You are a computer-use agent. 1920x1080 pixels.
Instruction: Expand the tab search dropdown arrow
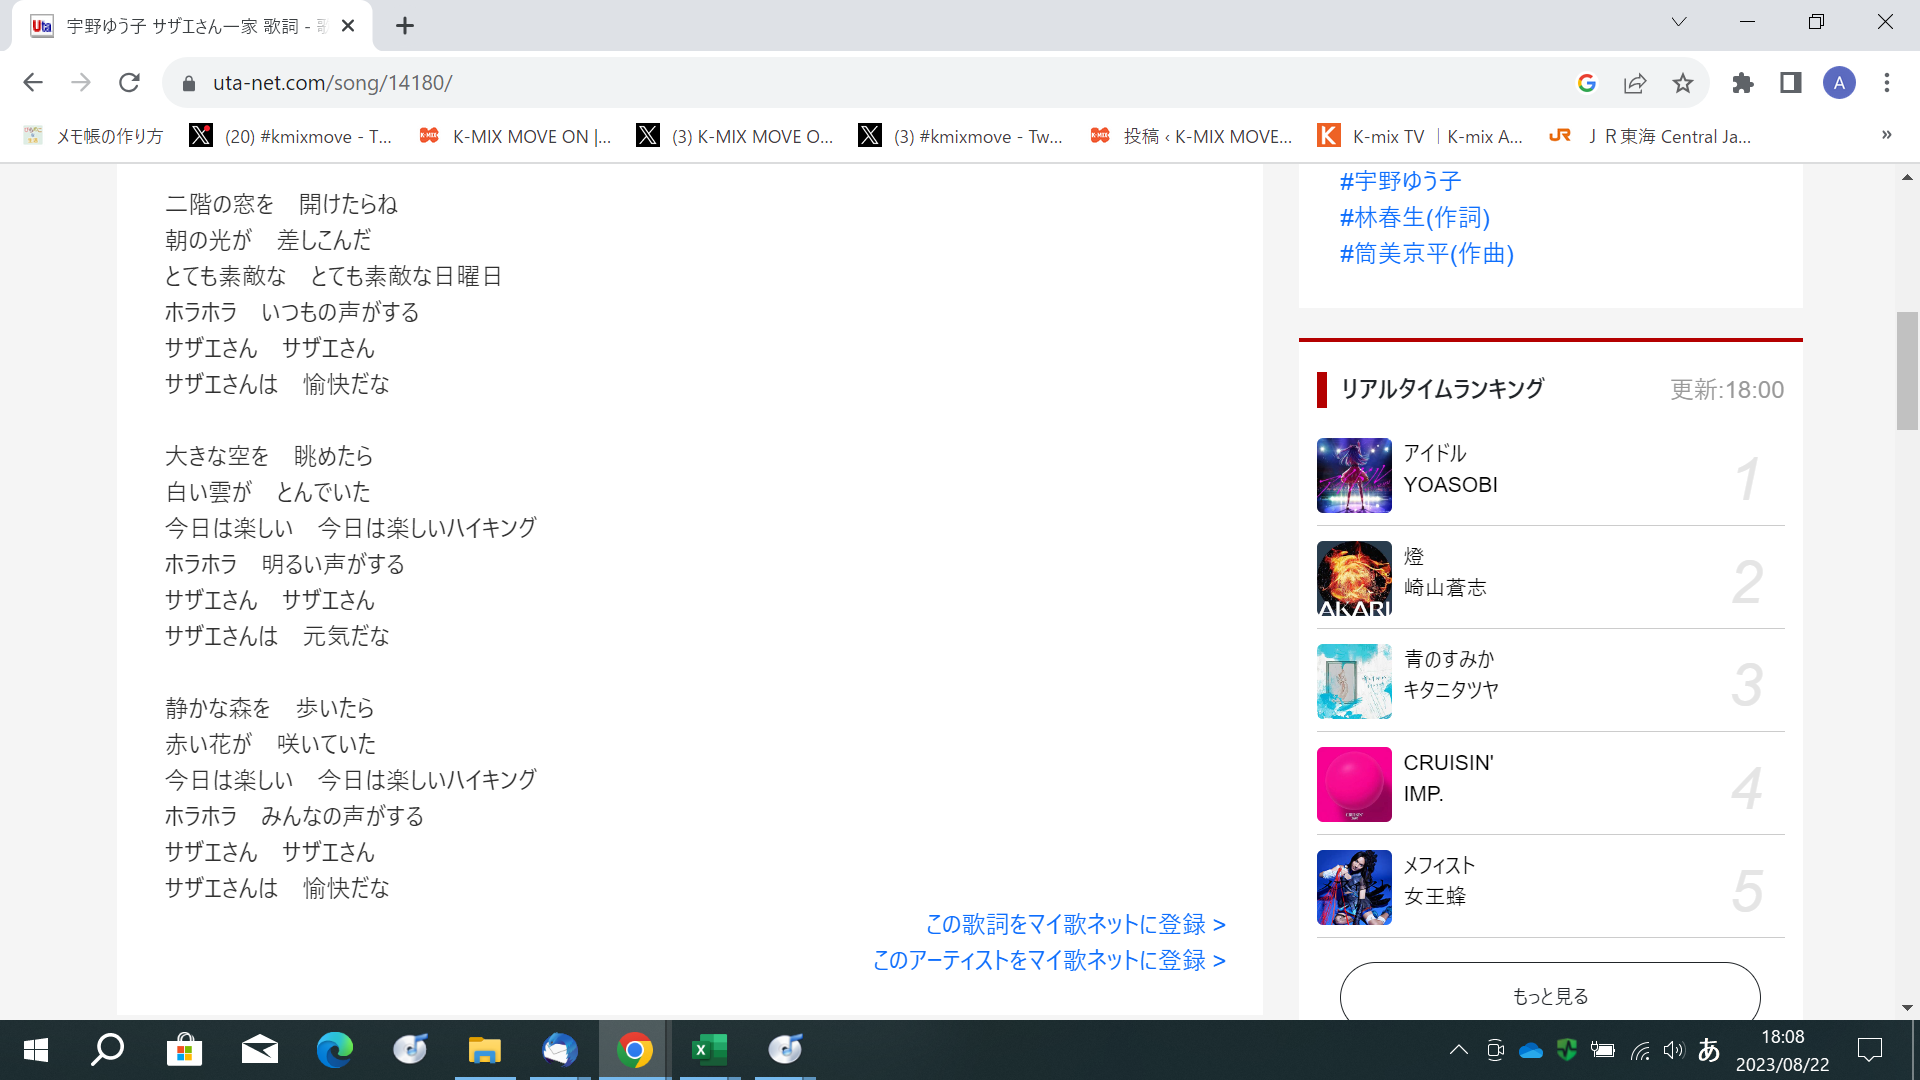pos(1679,22)
